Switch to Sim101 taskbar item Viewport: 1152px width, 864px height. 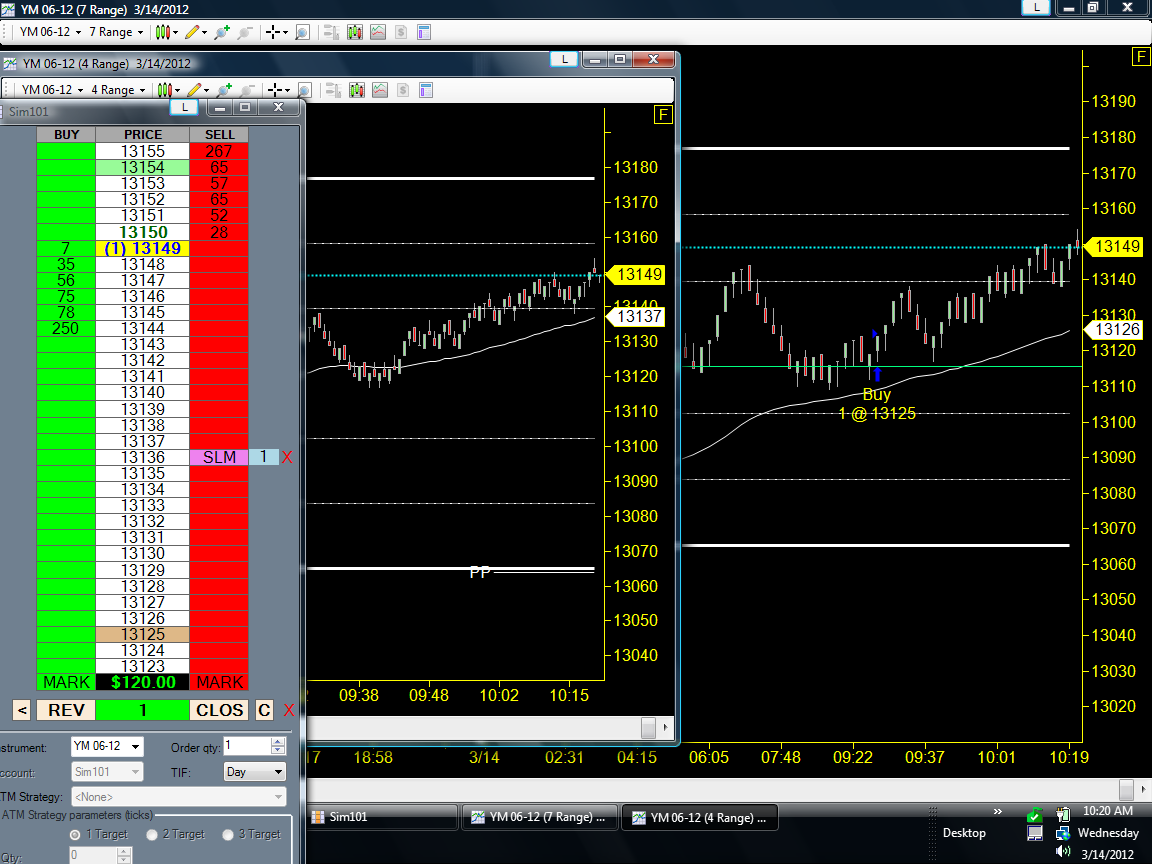pos(383,817)
